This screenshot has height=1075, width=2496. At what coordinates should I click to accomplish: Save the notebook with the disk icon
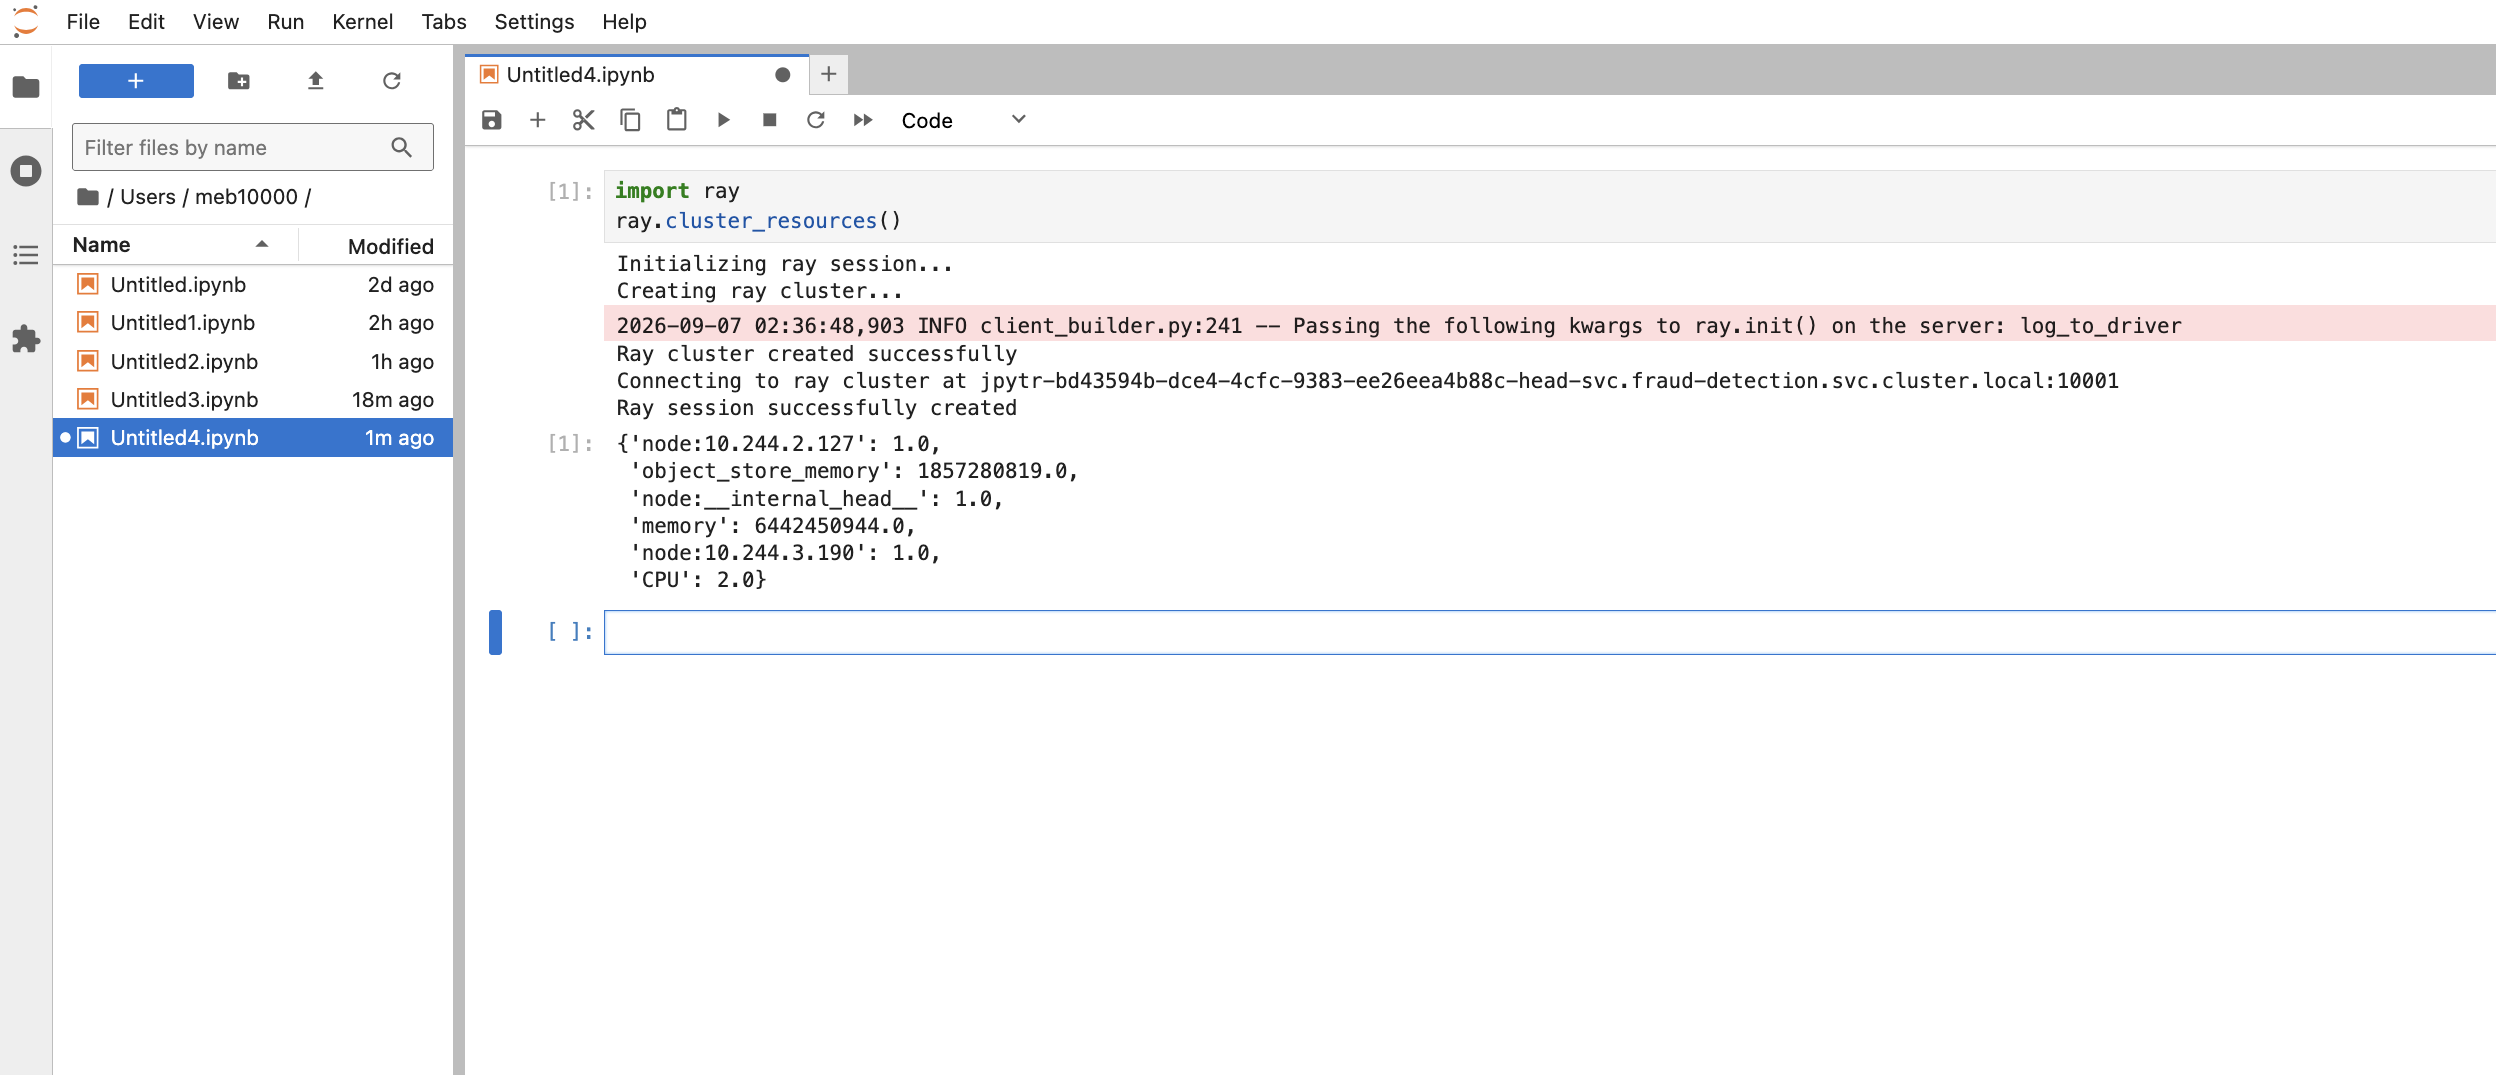coord(491,120)
